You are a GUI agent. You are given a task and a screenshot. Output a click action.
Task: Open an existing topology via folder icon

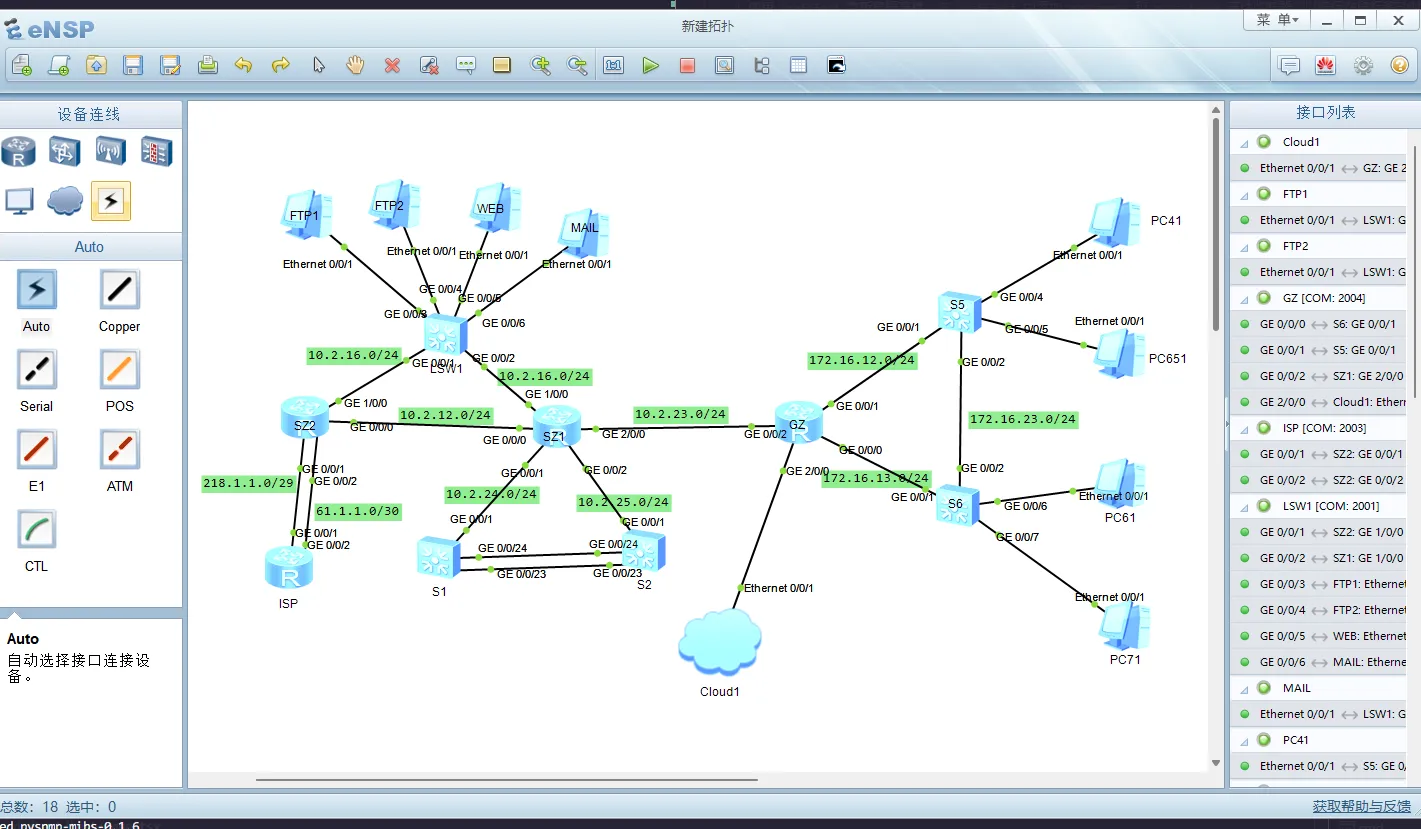click(96, 66)
